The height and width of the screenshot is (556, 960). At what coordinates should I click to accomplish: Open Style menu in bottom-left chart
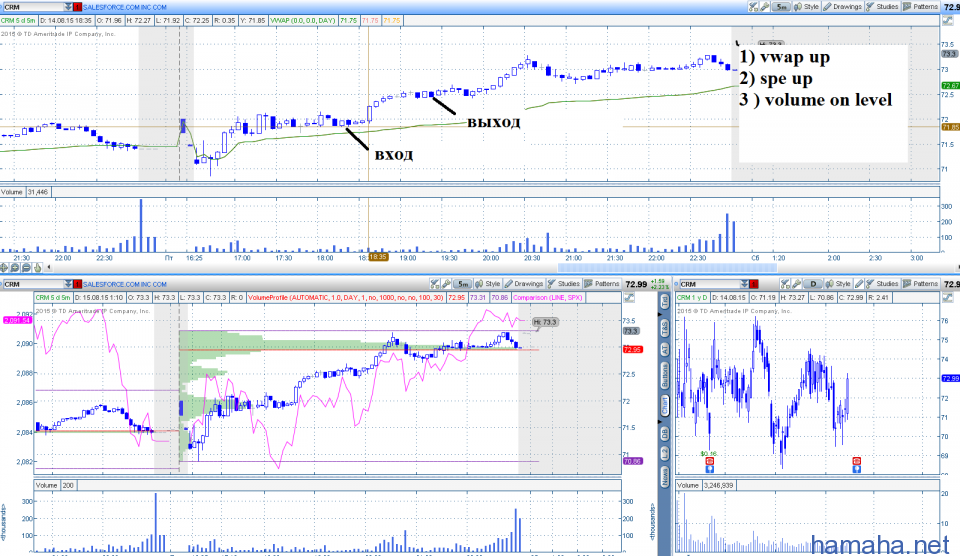click(488, 284)
